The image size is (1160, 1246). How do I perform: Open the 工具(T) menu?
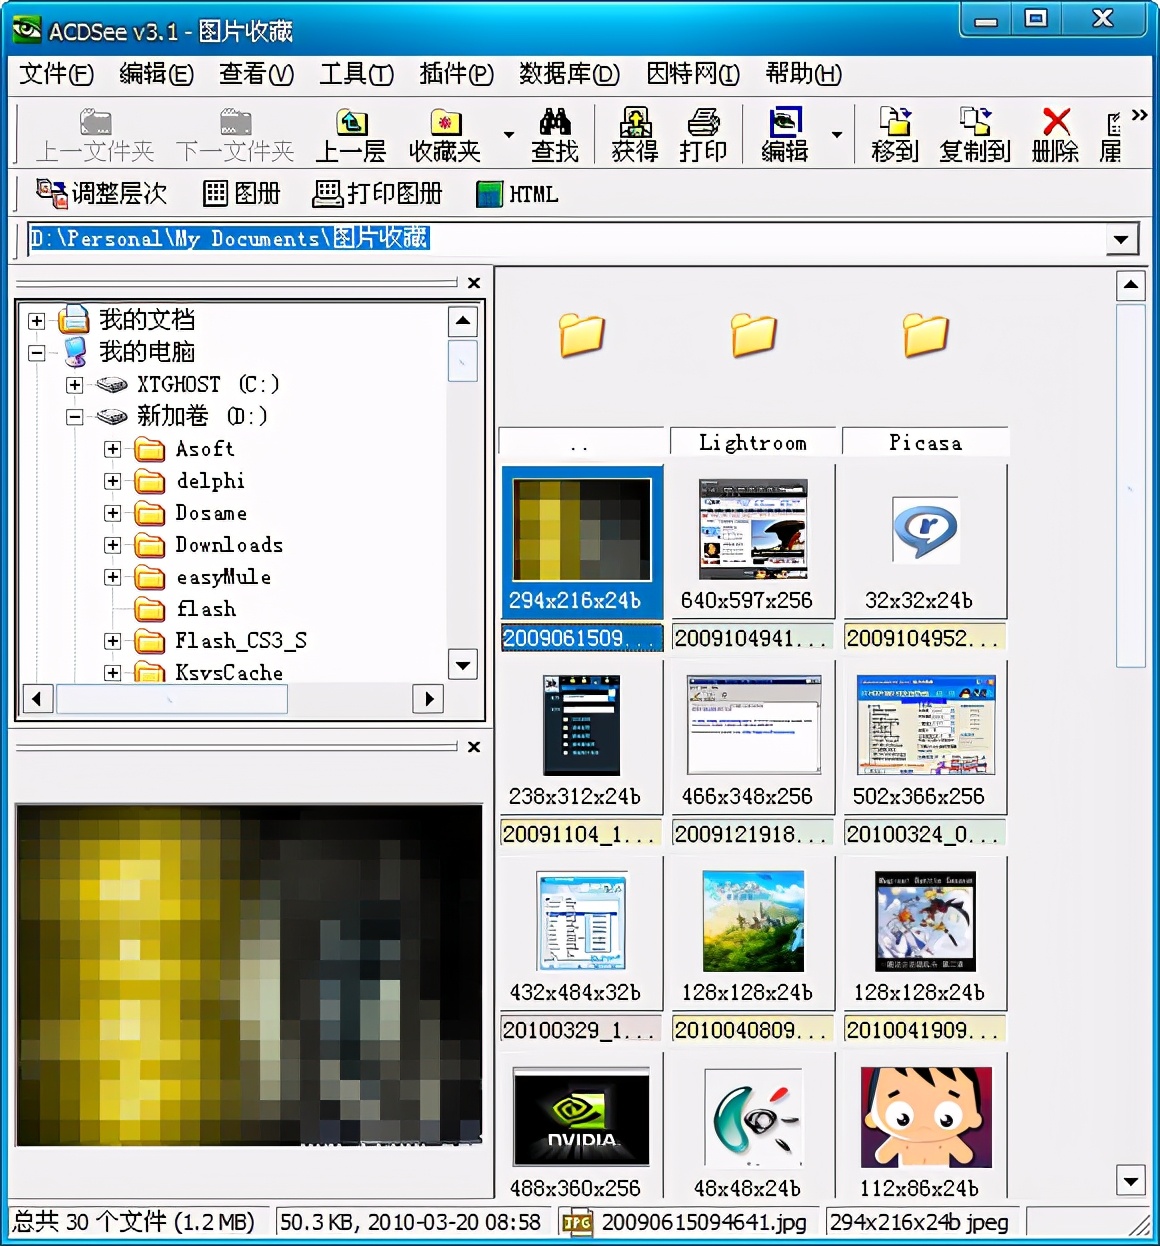coord(356,74)
